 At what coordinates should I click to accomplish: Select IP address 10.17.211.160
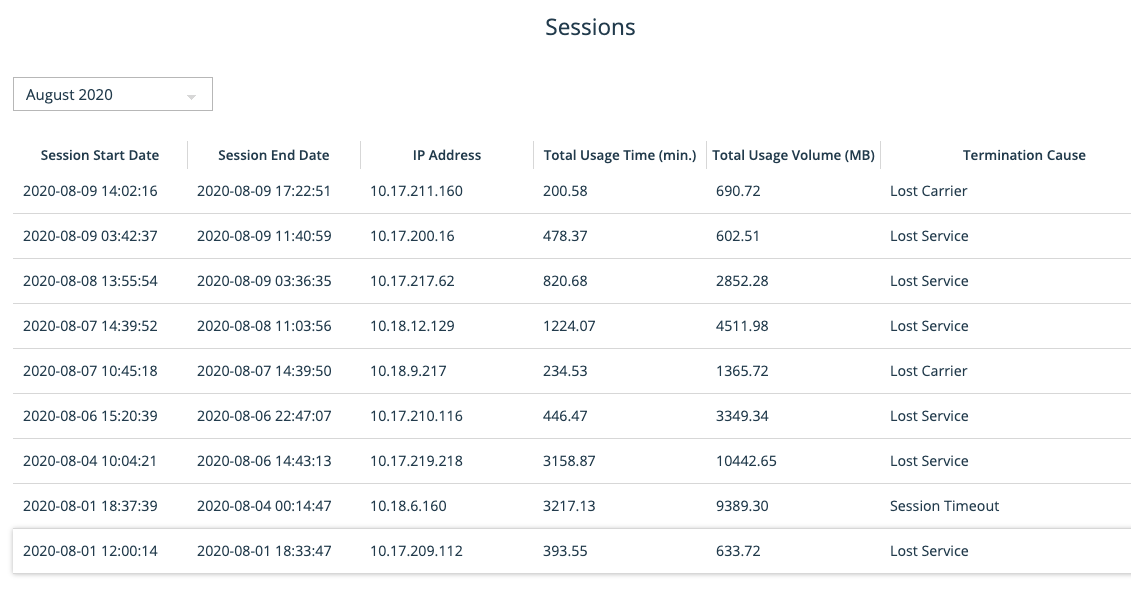coord(416,191)
